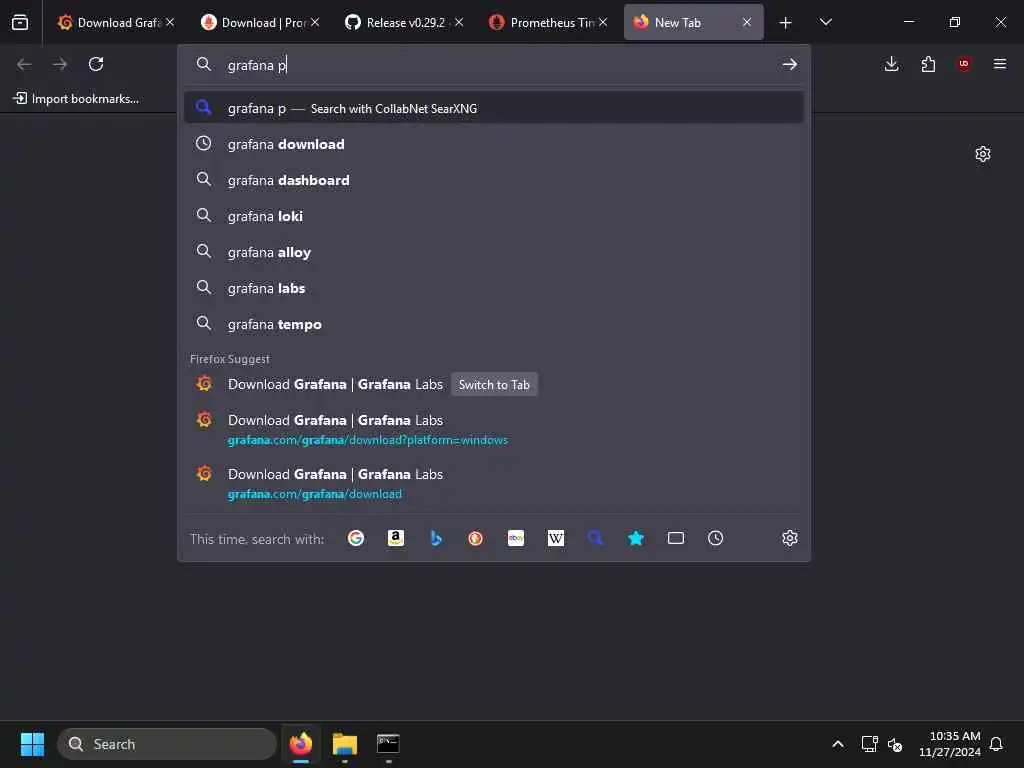Search in open Tabs icon
This screenshot has width=1024, height=768.
click(676, 538)
